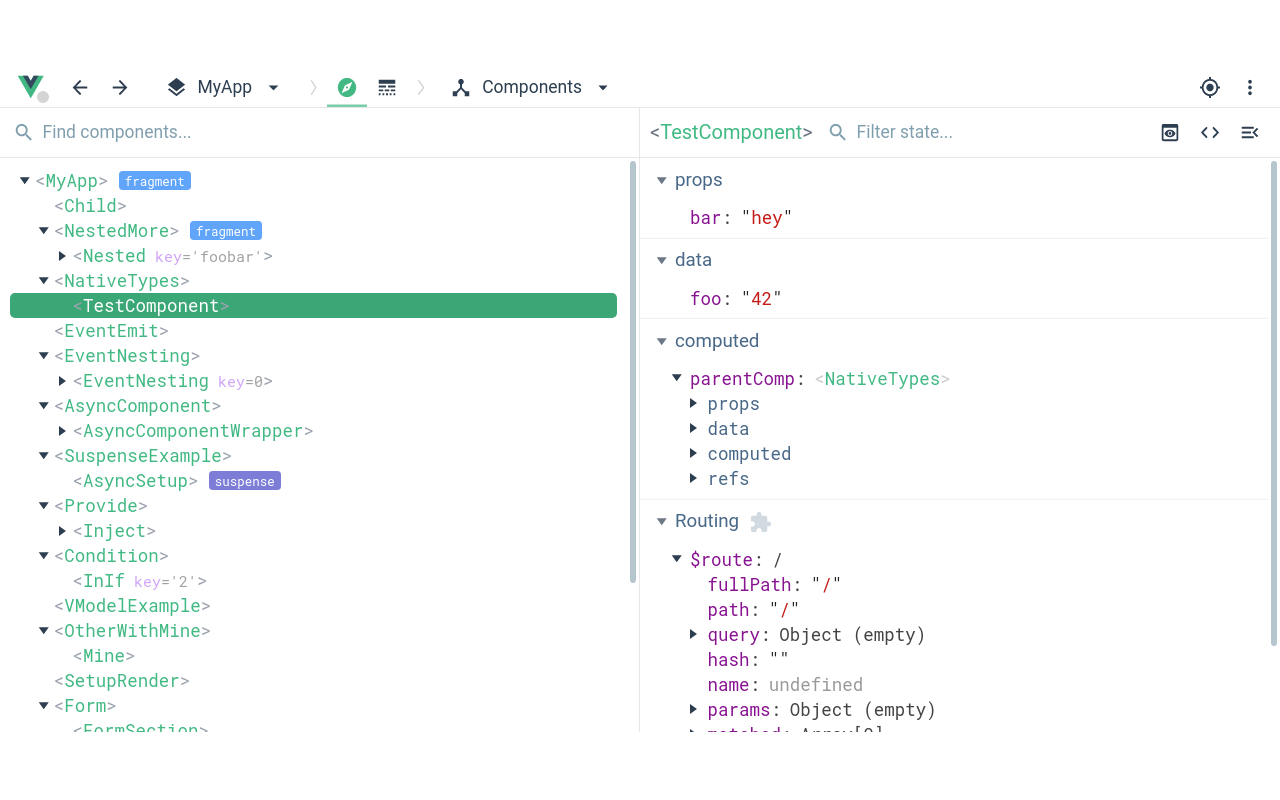Select the Mine component
The width and height of the screenshot is (1280, 800).
pos(104,656)
